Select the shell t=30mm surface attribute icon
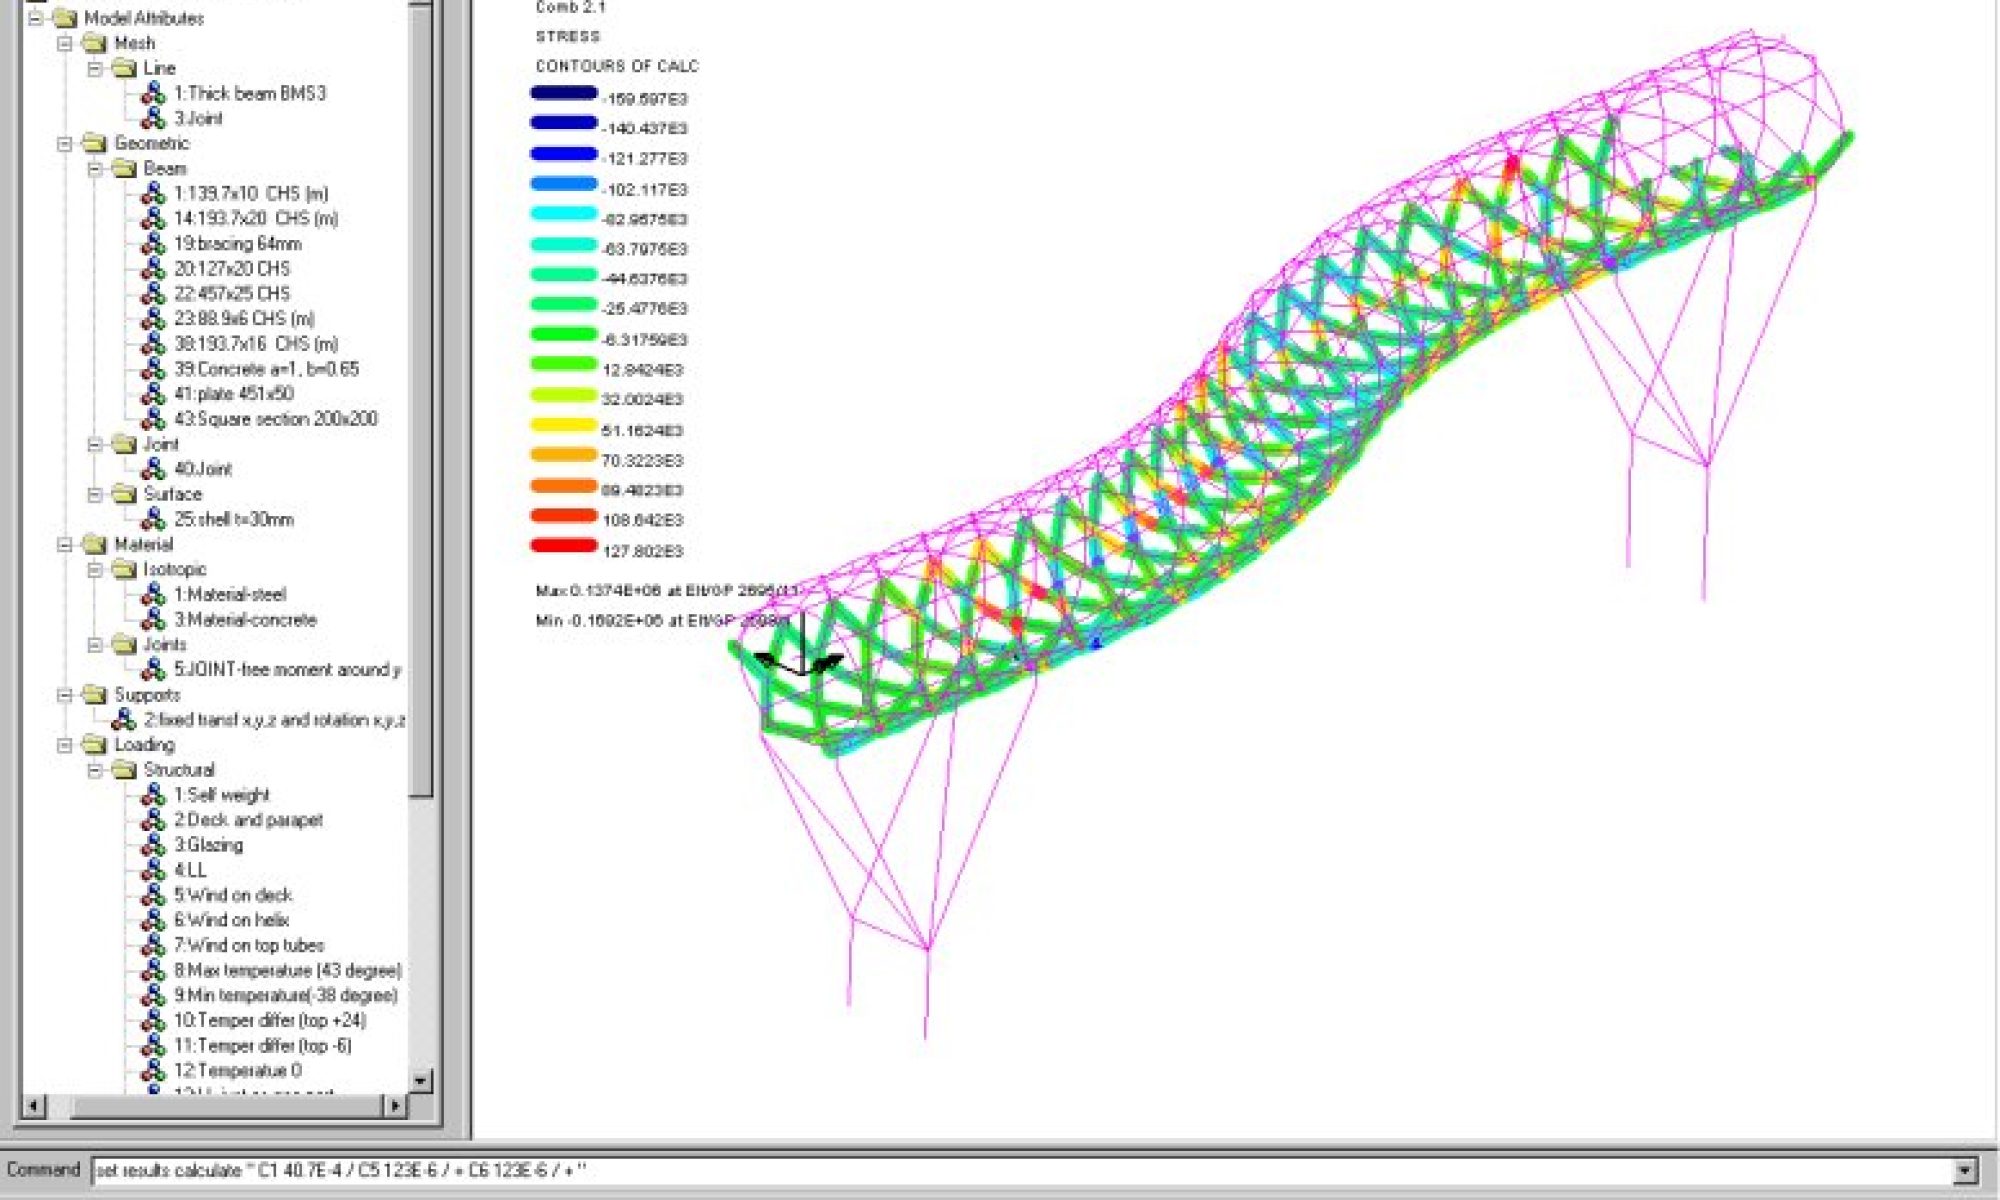Image resolution: width=2000 pixels, height=1200 pixels. (x=153, y=519)
